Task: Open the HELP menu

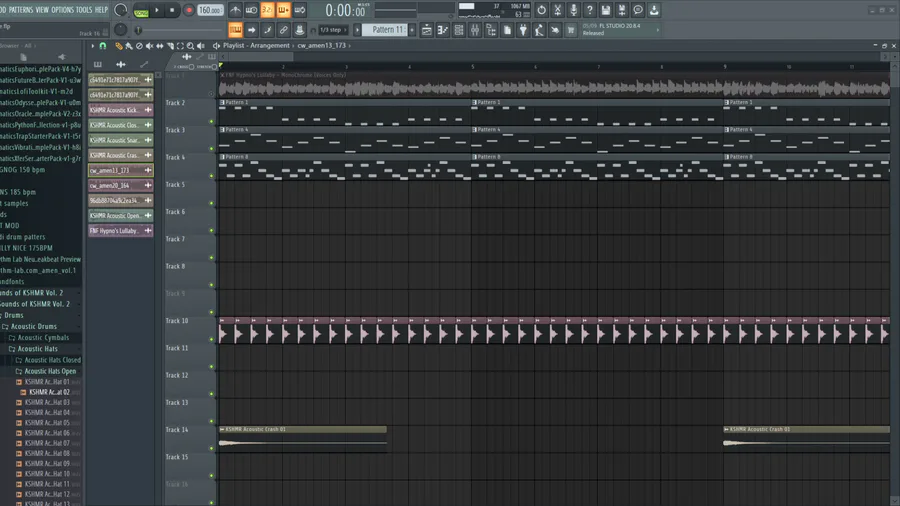Action: pyautogui.click(x=101, y=10)
